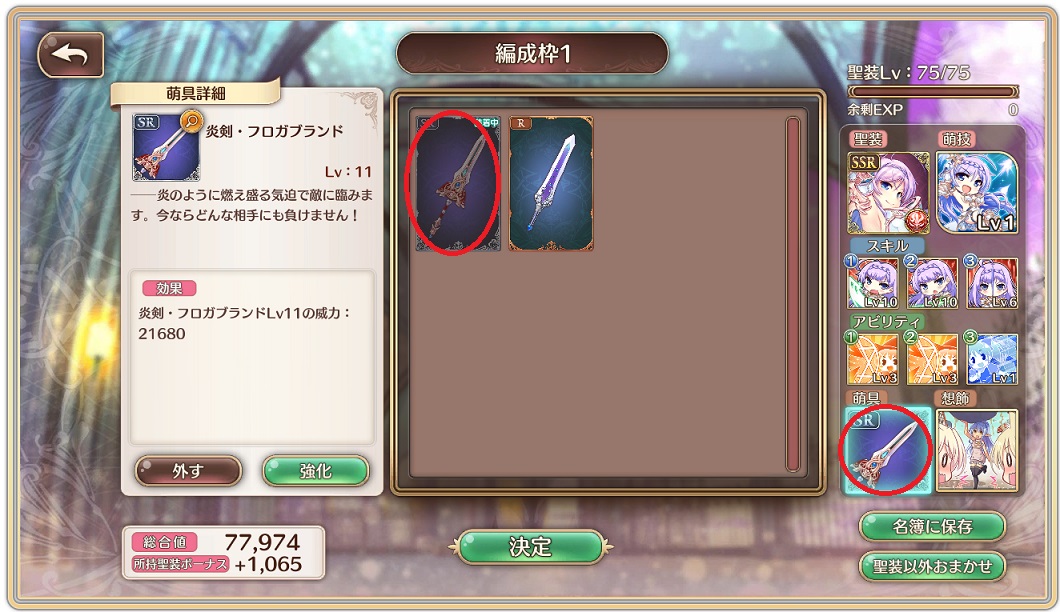Click the 外す remove button
The height and width of the screenshot is (612, 1060).
[189, 471]
